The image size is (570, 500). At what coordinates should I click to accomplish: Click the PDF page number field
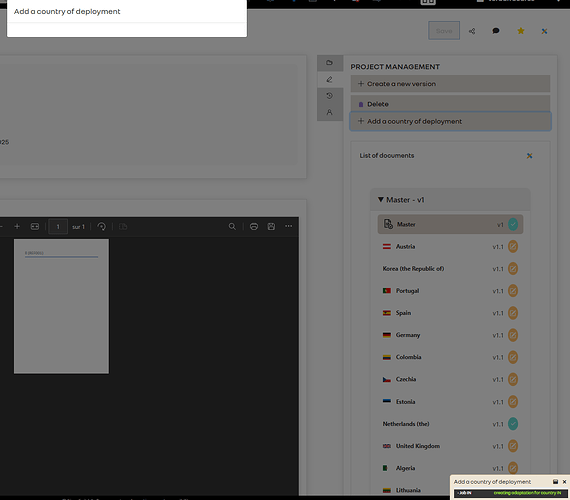pos(58,227)
